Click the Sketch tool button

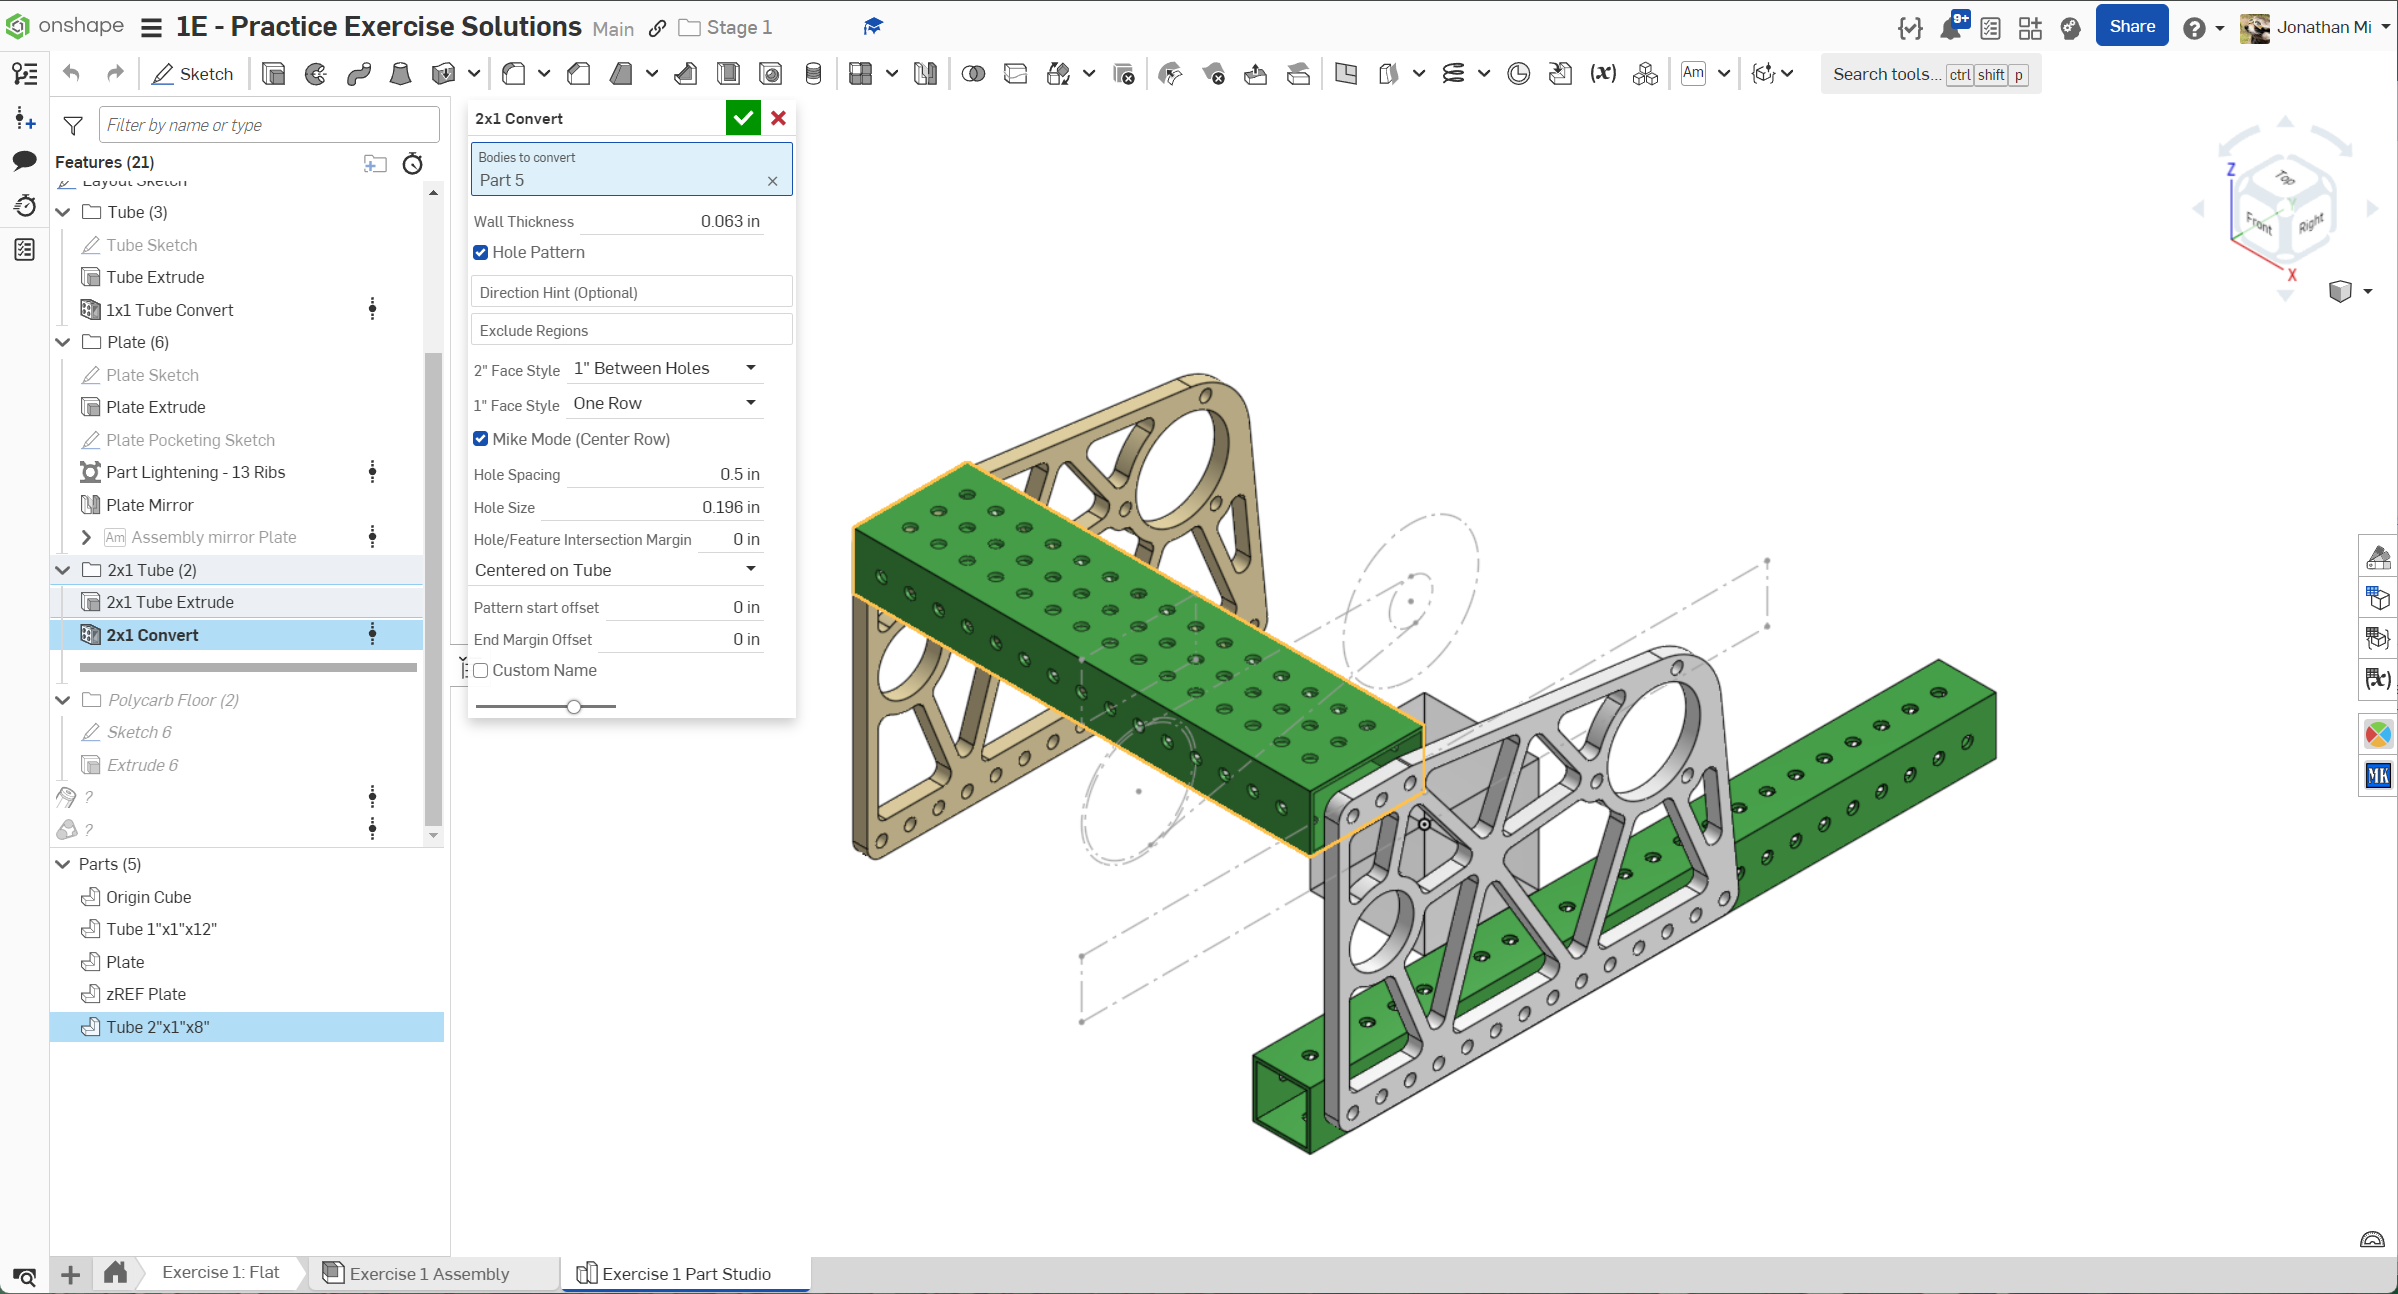(x=192, y=74)
